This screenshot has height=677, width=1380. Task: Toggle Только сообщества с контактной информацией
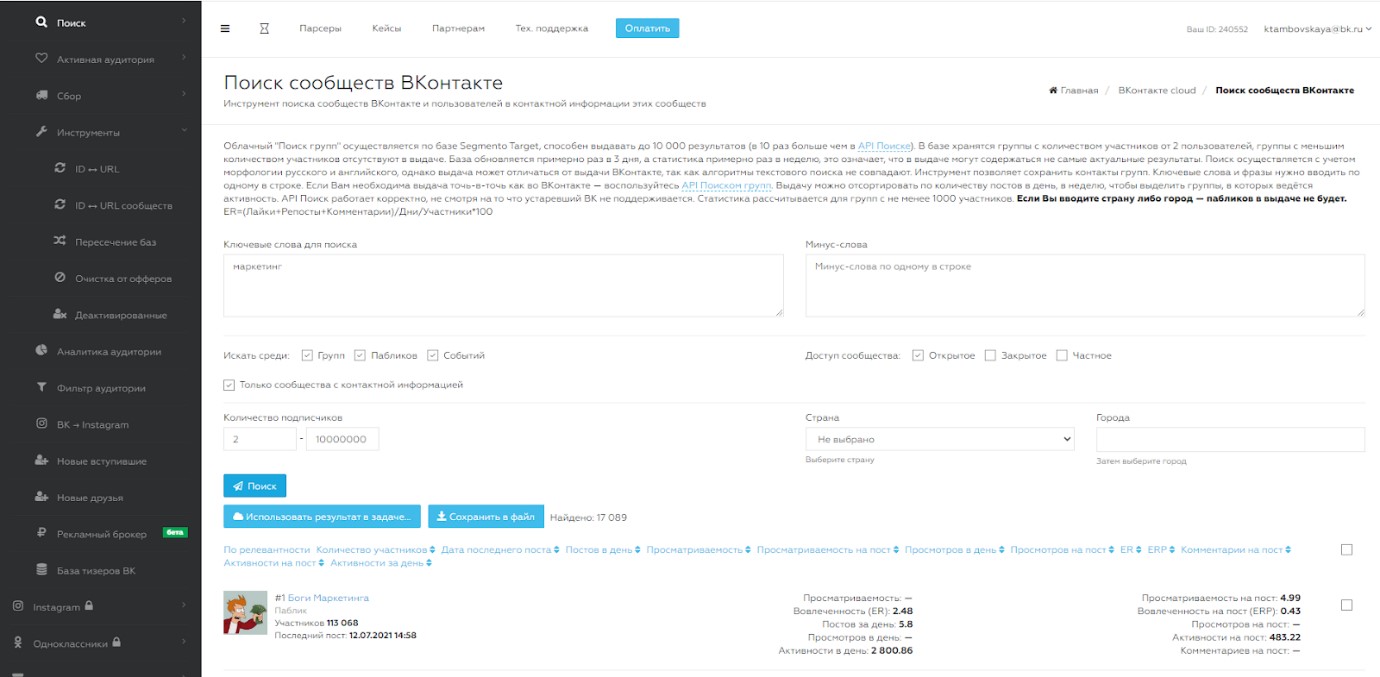[229, 384]
